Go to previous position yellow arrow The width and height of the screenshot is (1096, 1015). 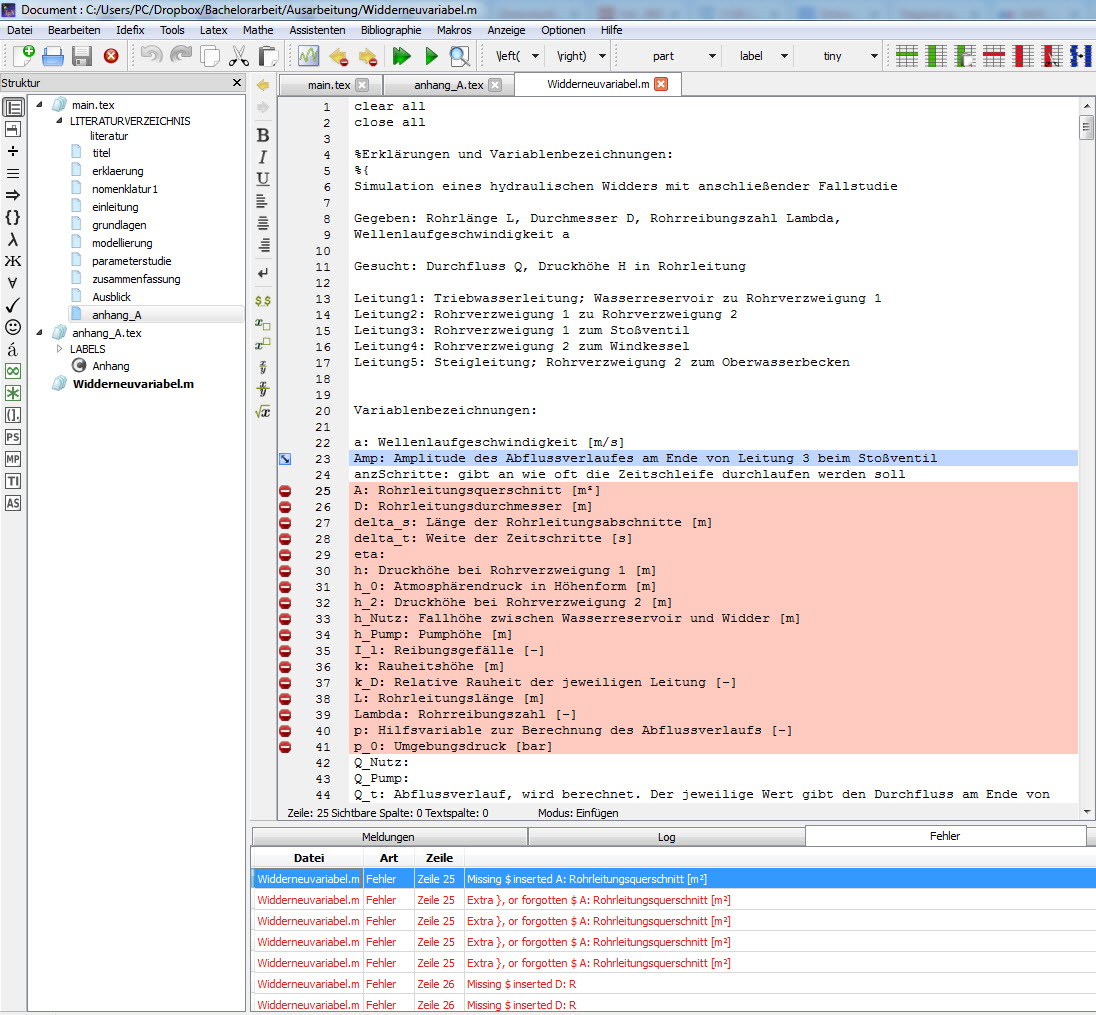click(x=263, y=85)
